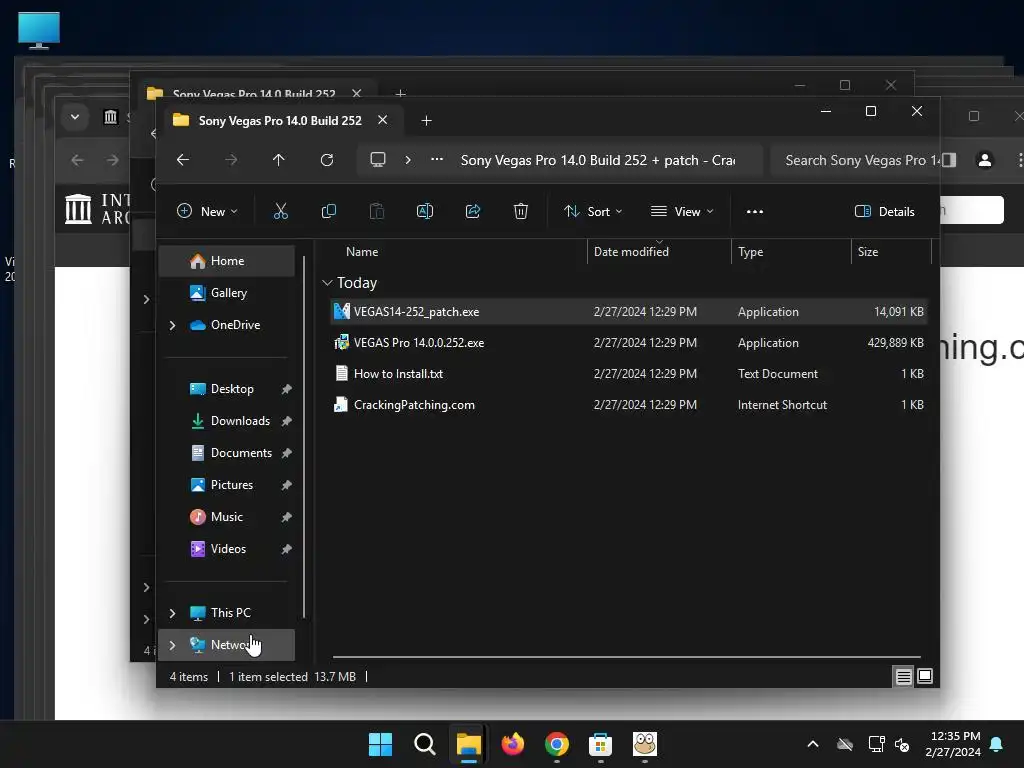Click the pin icon next to Desktop
The height and width of the screenshot is (768, 1024).
[286, 389]
